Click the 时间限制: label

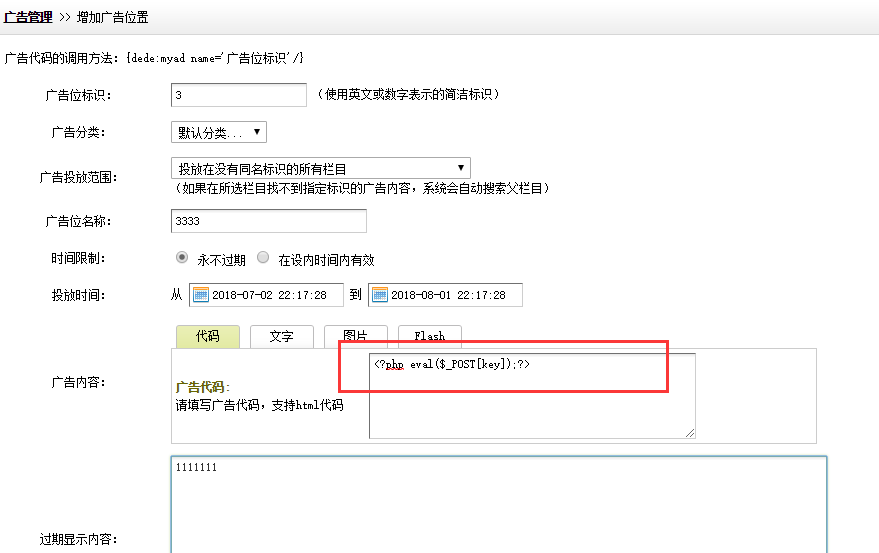78,258
